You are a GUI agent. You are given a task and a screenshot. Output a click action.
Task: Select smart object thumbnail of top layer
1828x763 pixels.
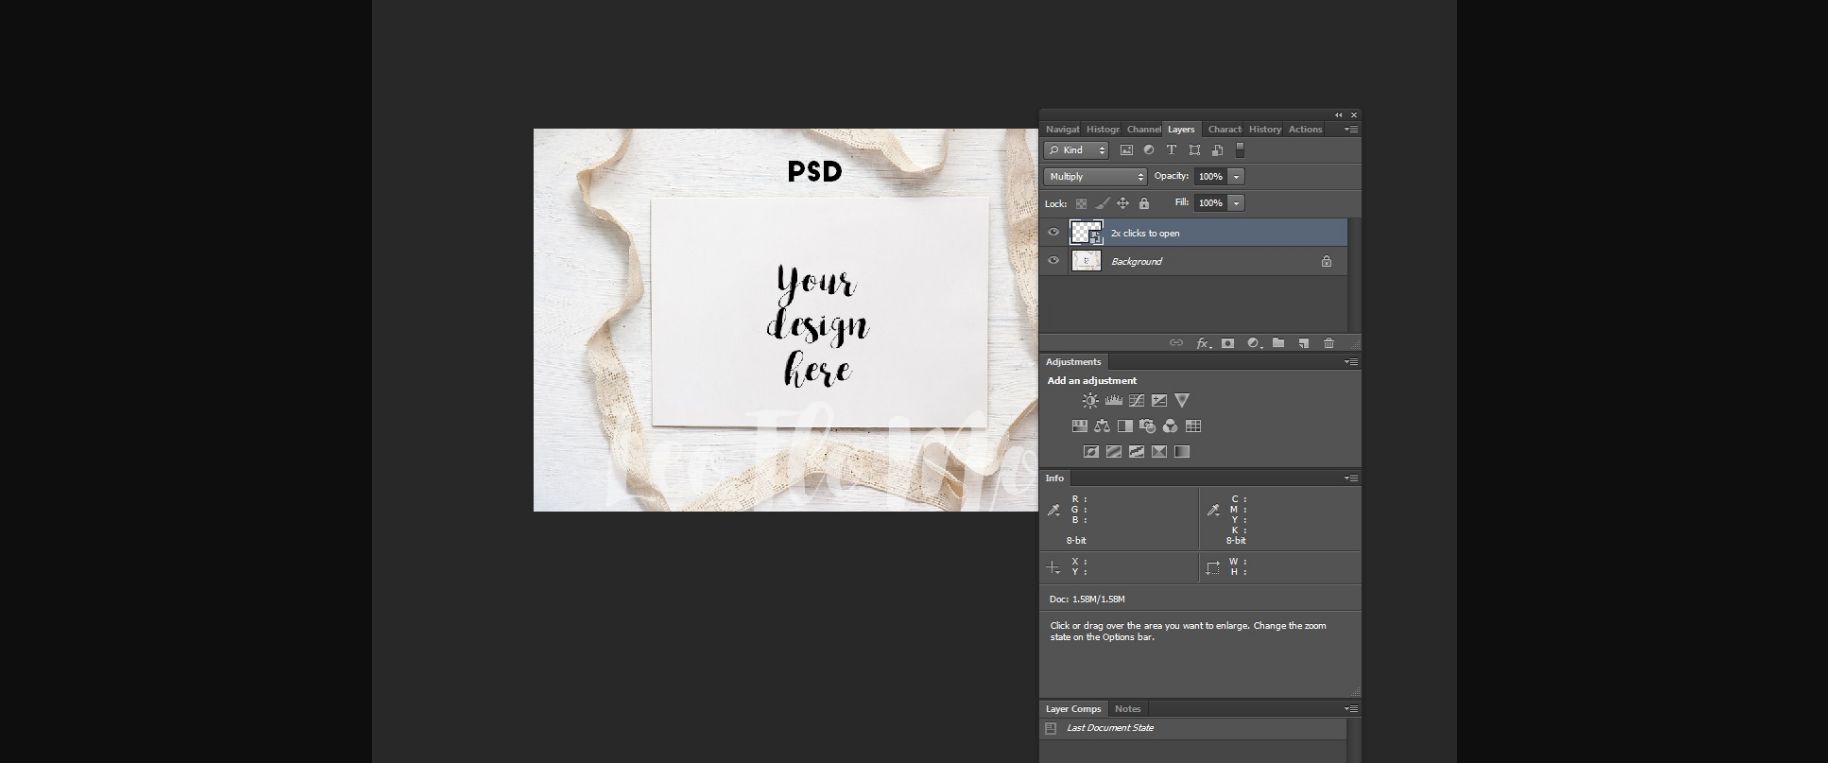pyautogui.click(x=1086, y=233)
